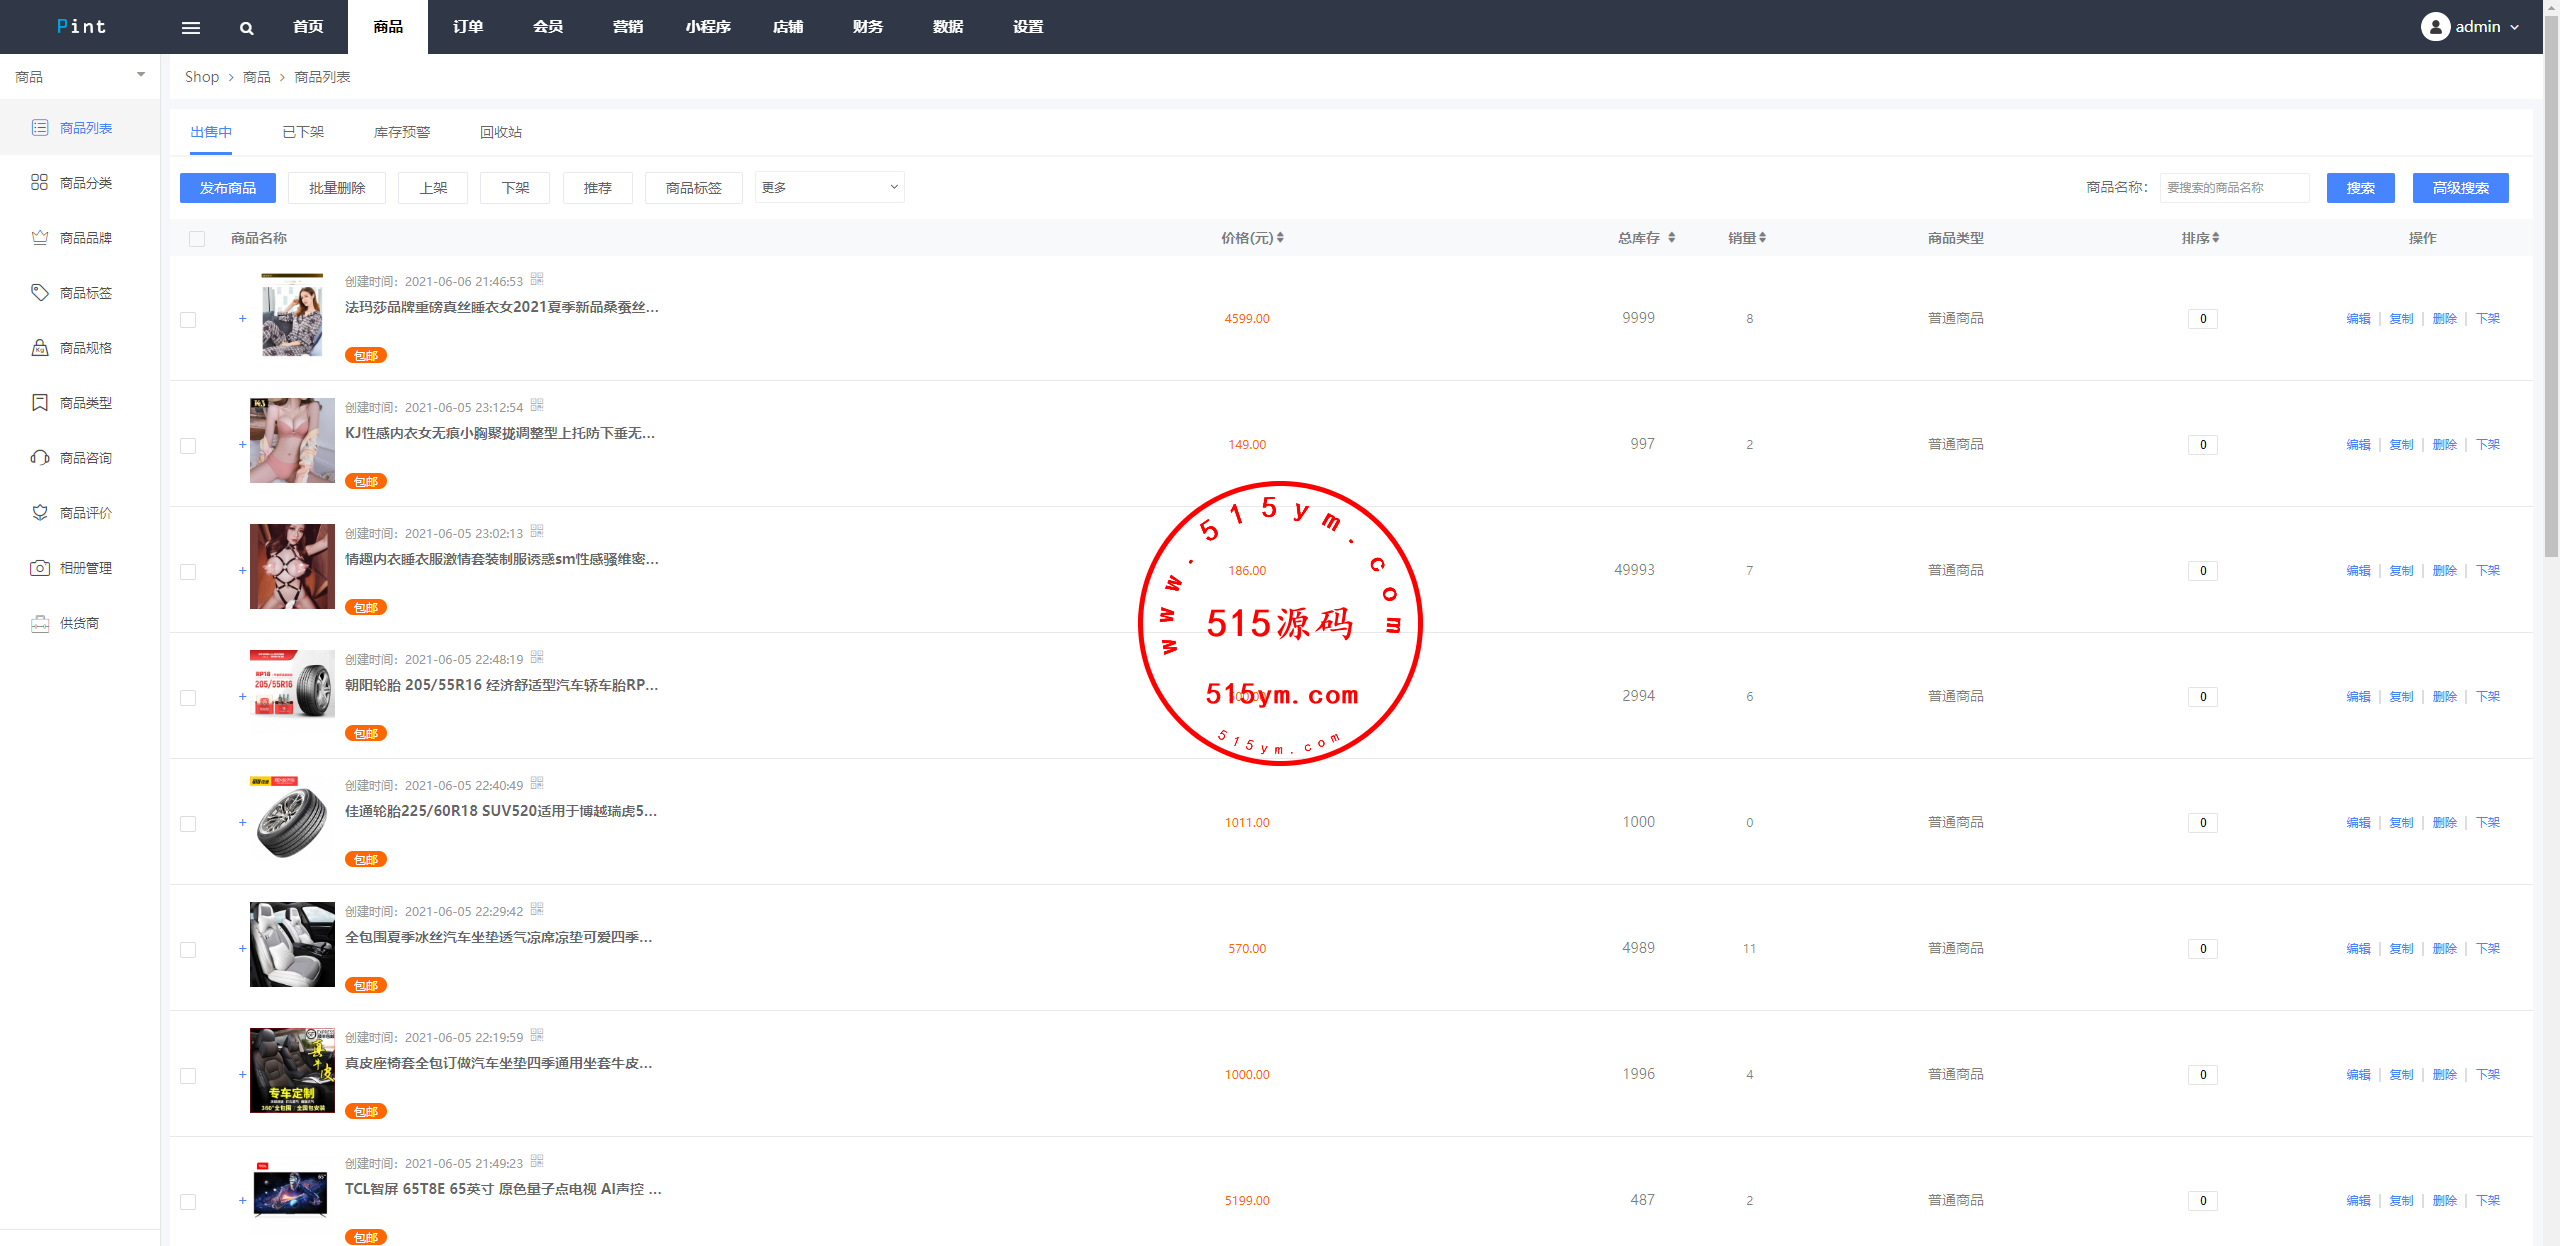Open 相册管理 camera icon in the sidebar
This screenshot has width=2560, height=1246.
[40, 567]
